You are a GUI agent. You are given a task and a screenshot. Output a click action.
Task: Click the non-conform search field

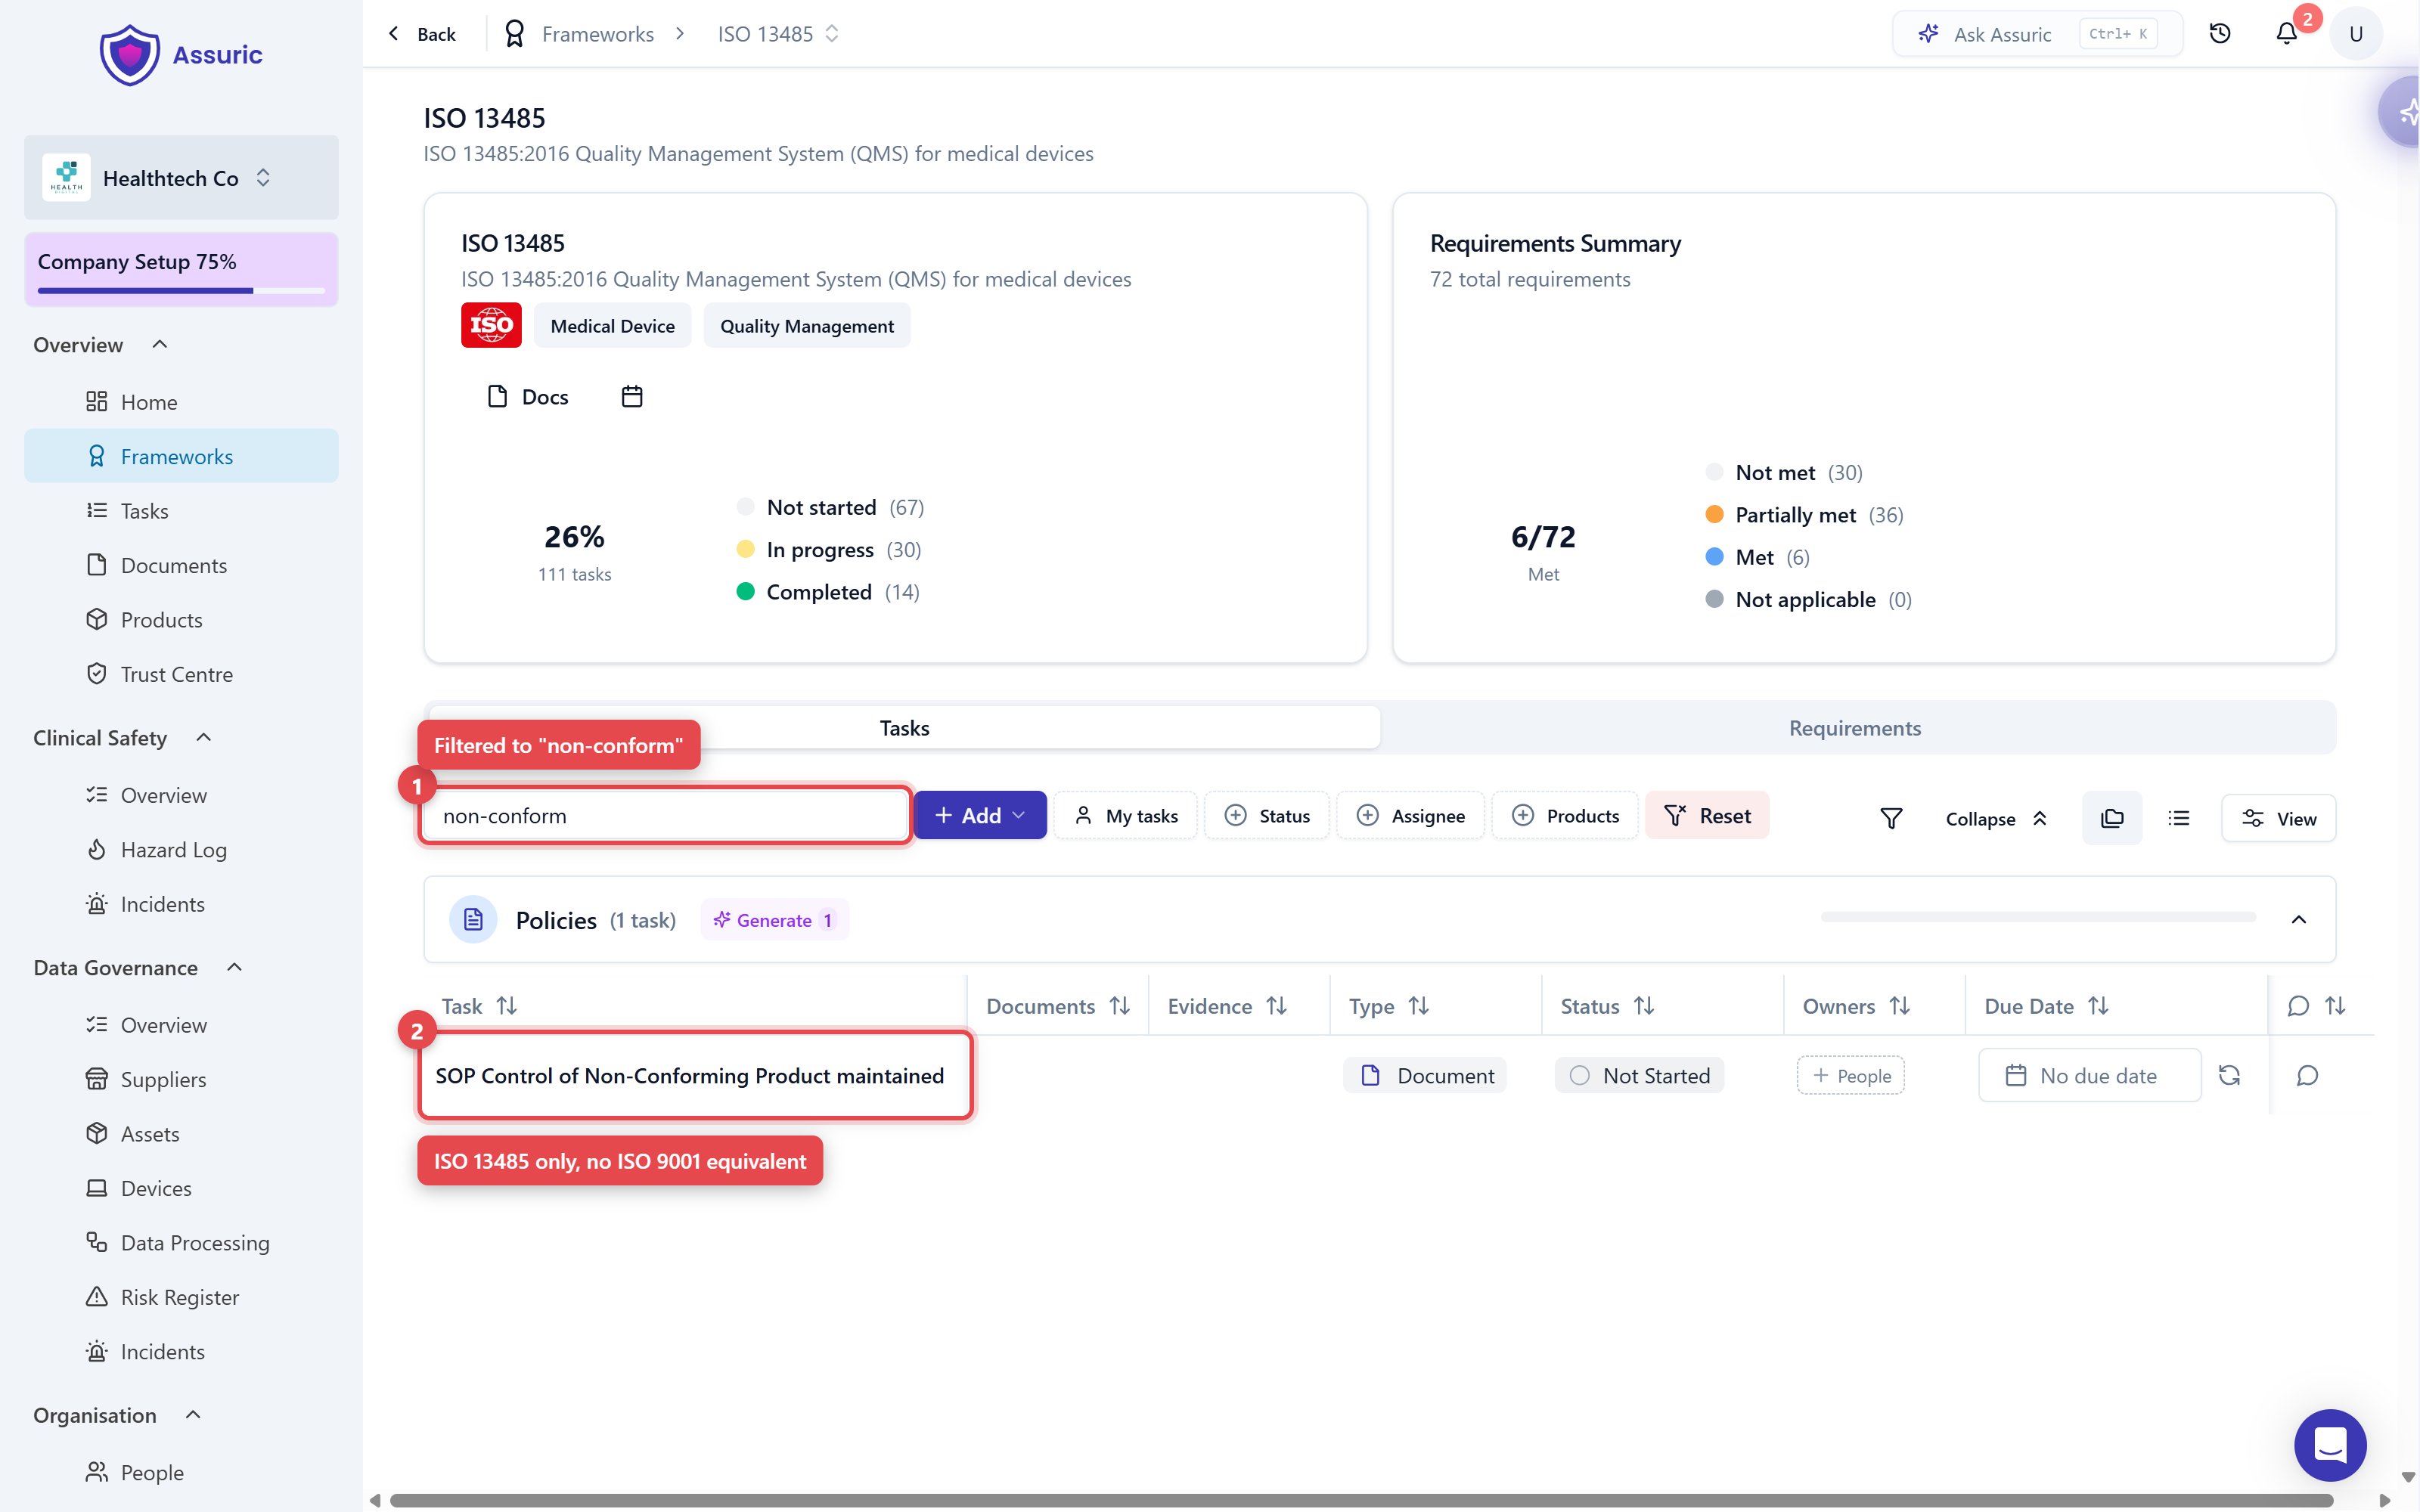(665, 815)
